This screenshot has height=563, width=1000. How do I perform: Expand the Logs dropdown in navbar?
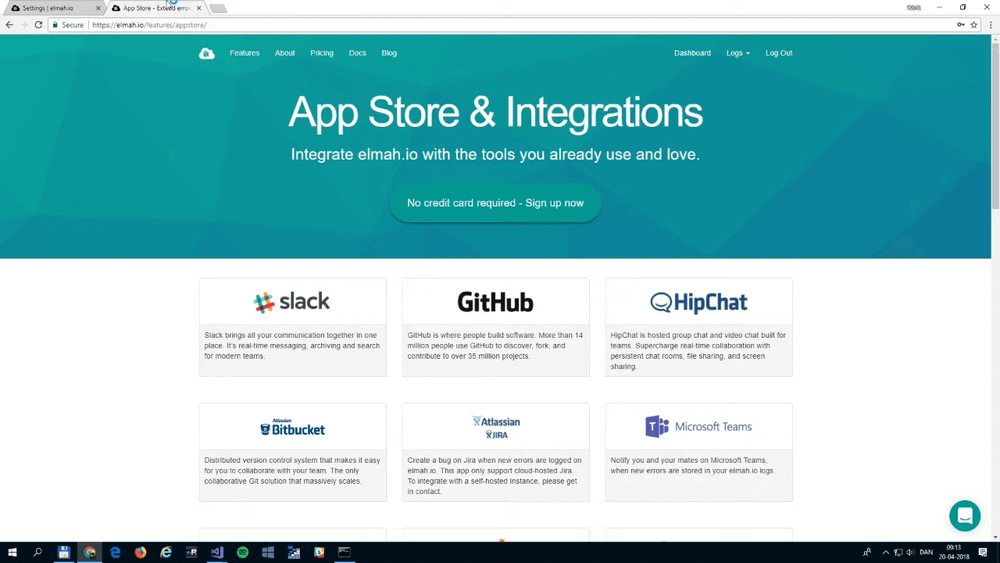738,54
